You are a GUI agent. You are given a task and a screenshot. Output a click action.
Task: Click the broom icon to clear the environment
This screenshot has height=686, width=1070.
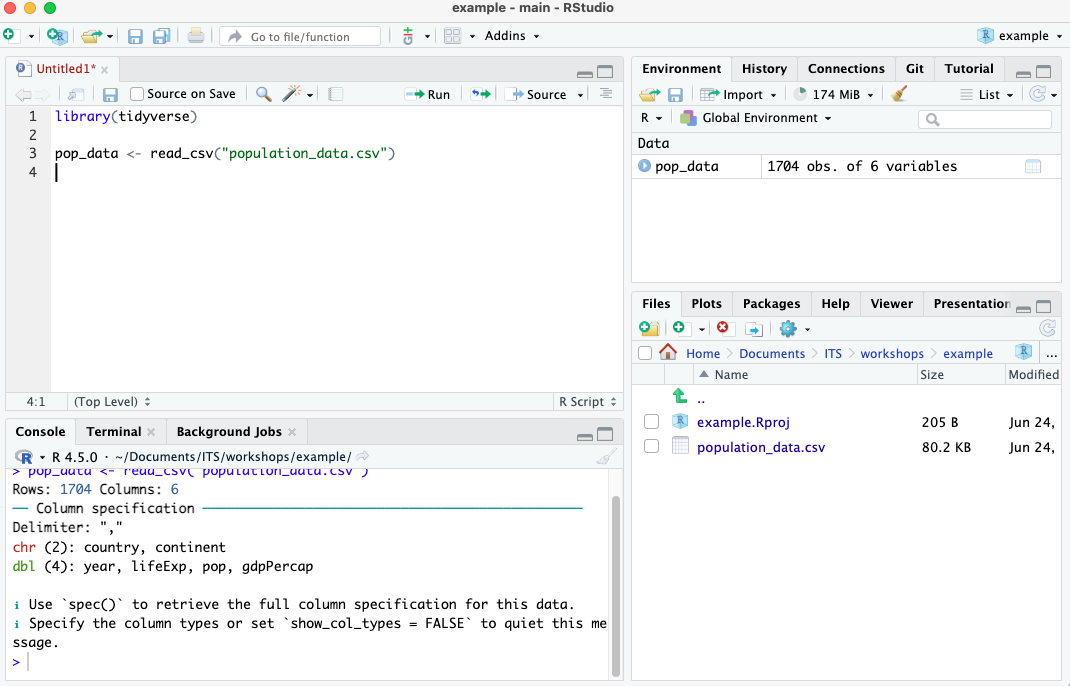click(899, 94)
